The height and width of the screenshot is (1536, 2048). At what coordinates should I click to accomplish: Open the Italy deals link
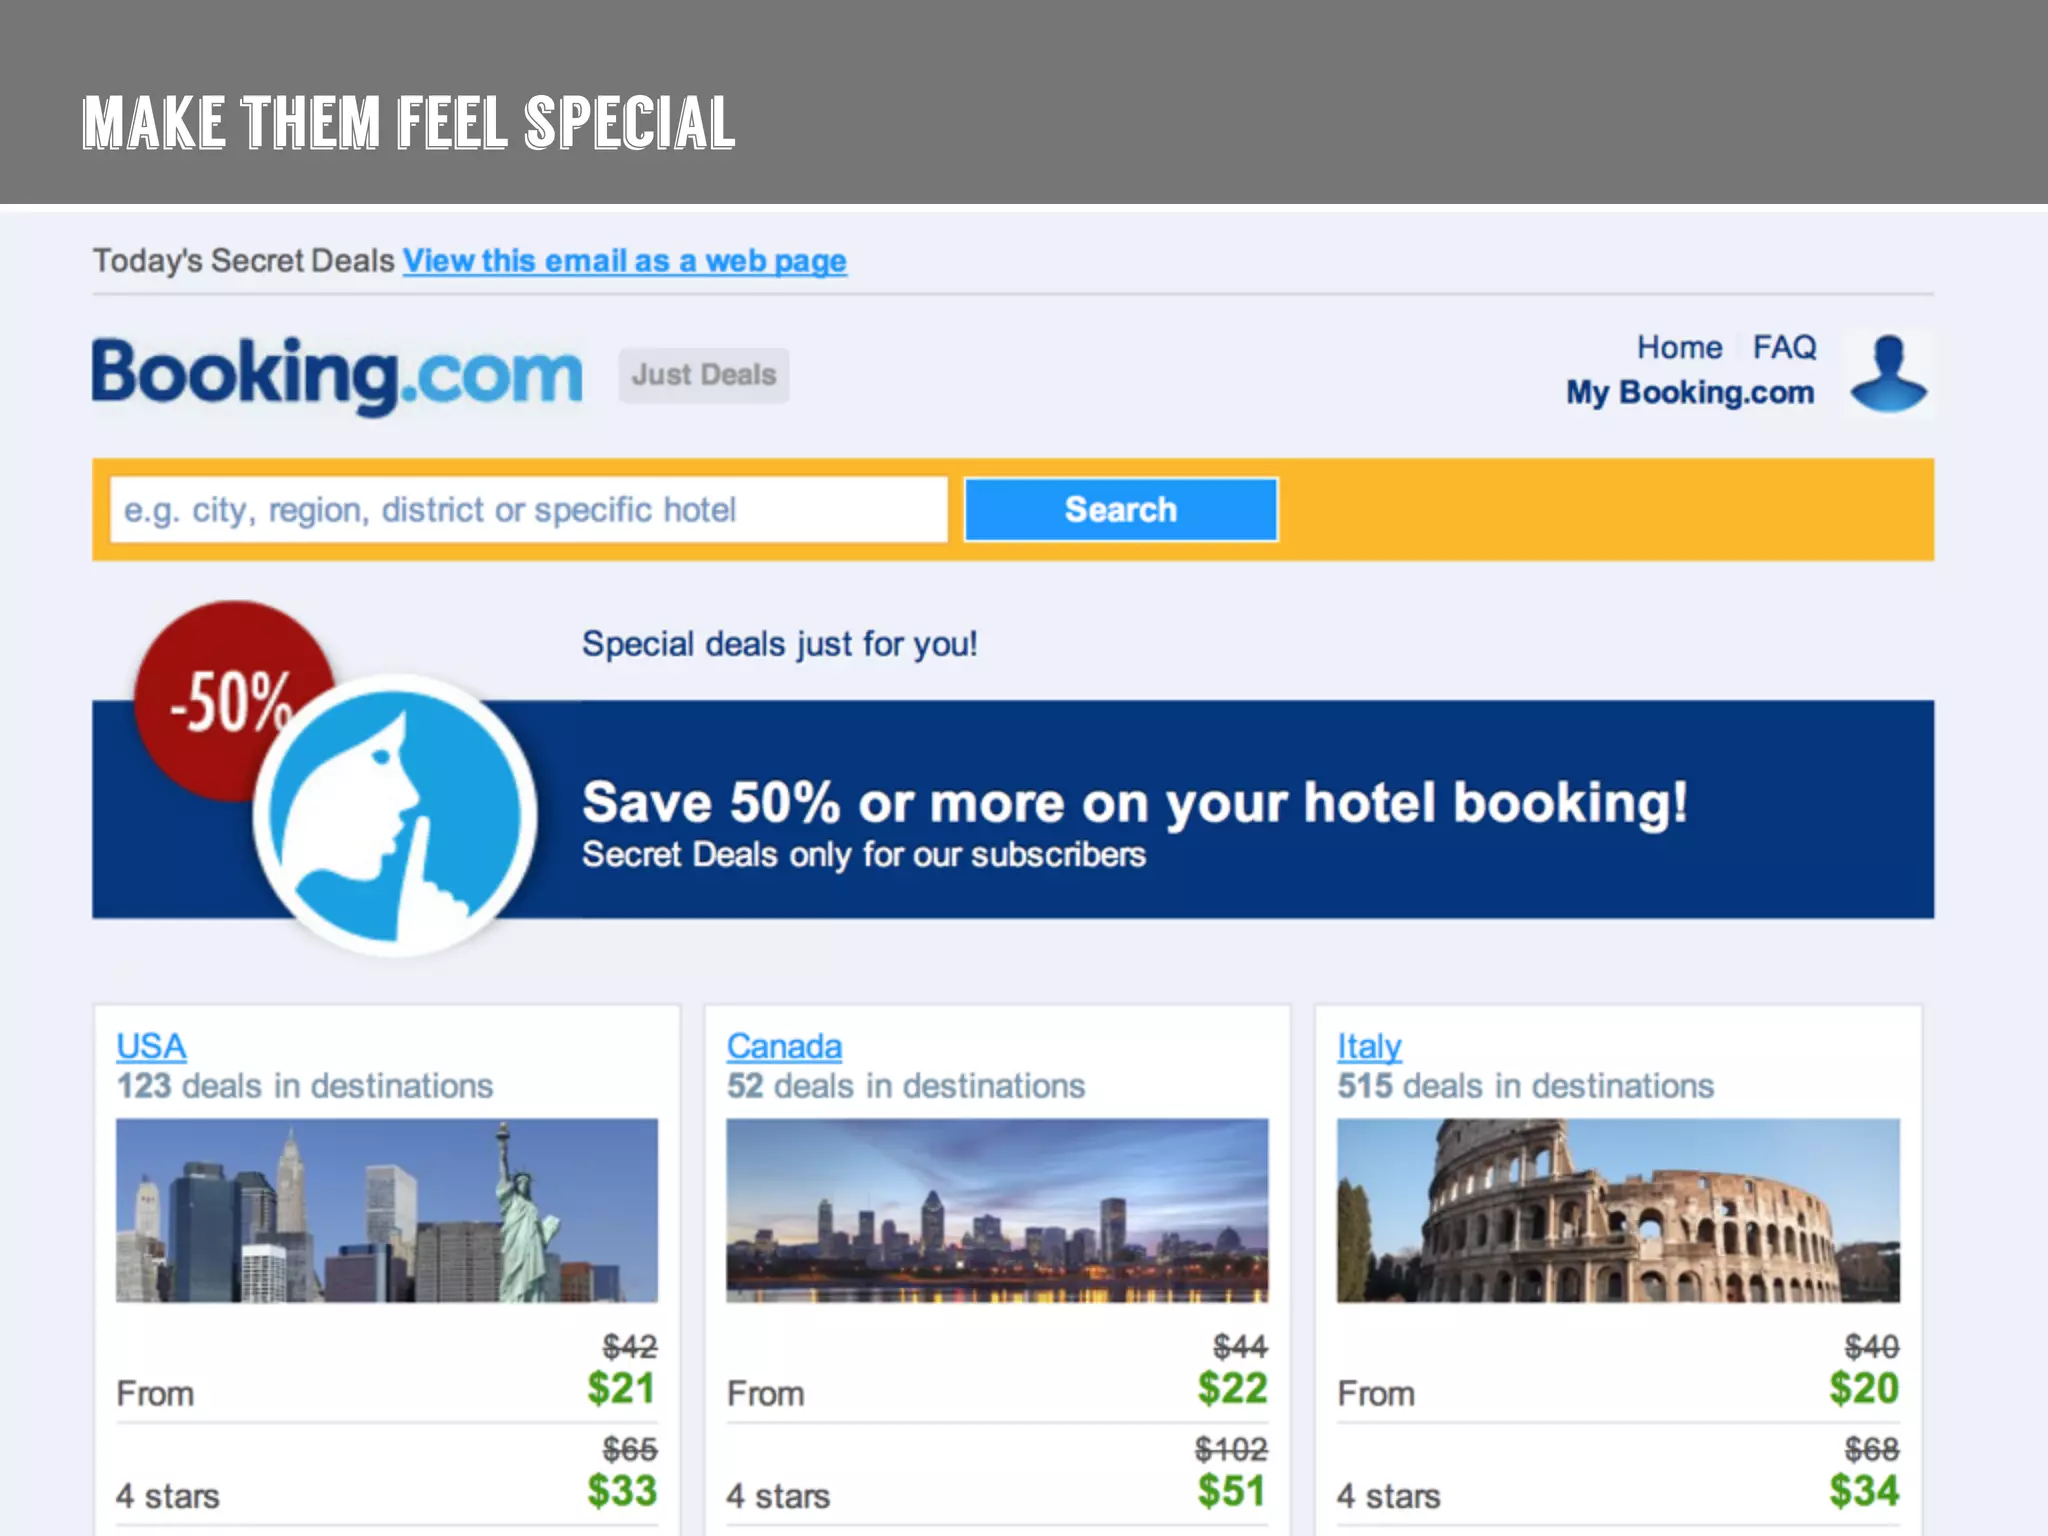pyautogui.click(x=1369, y=1046)
